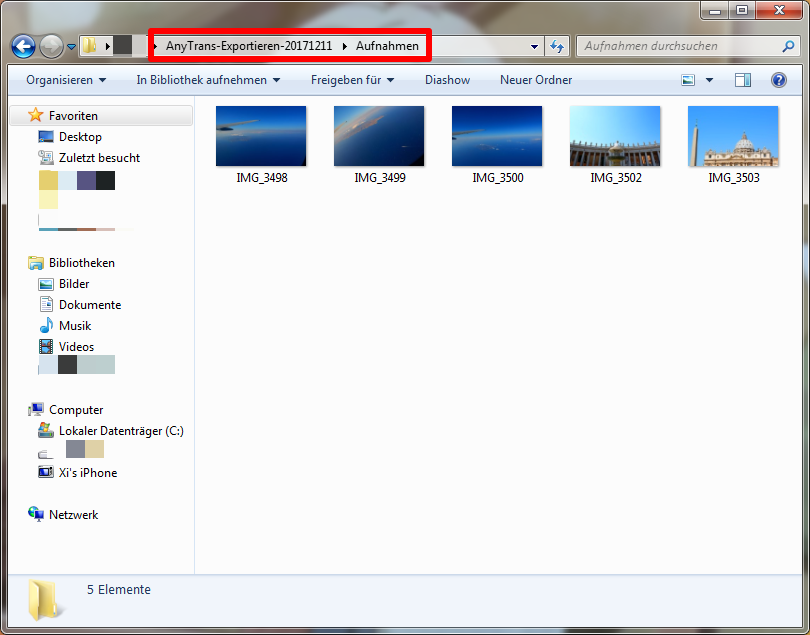Select the IMG_3498 photo thumbnail
This screenshot has width=810, height=635.
261,136
